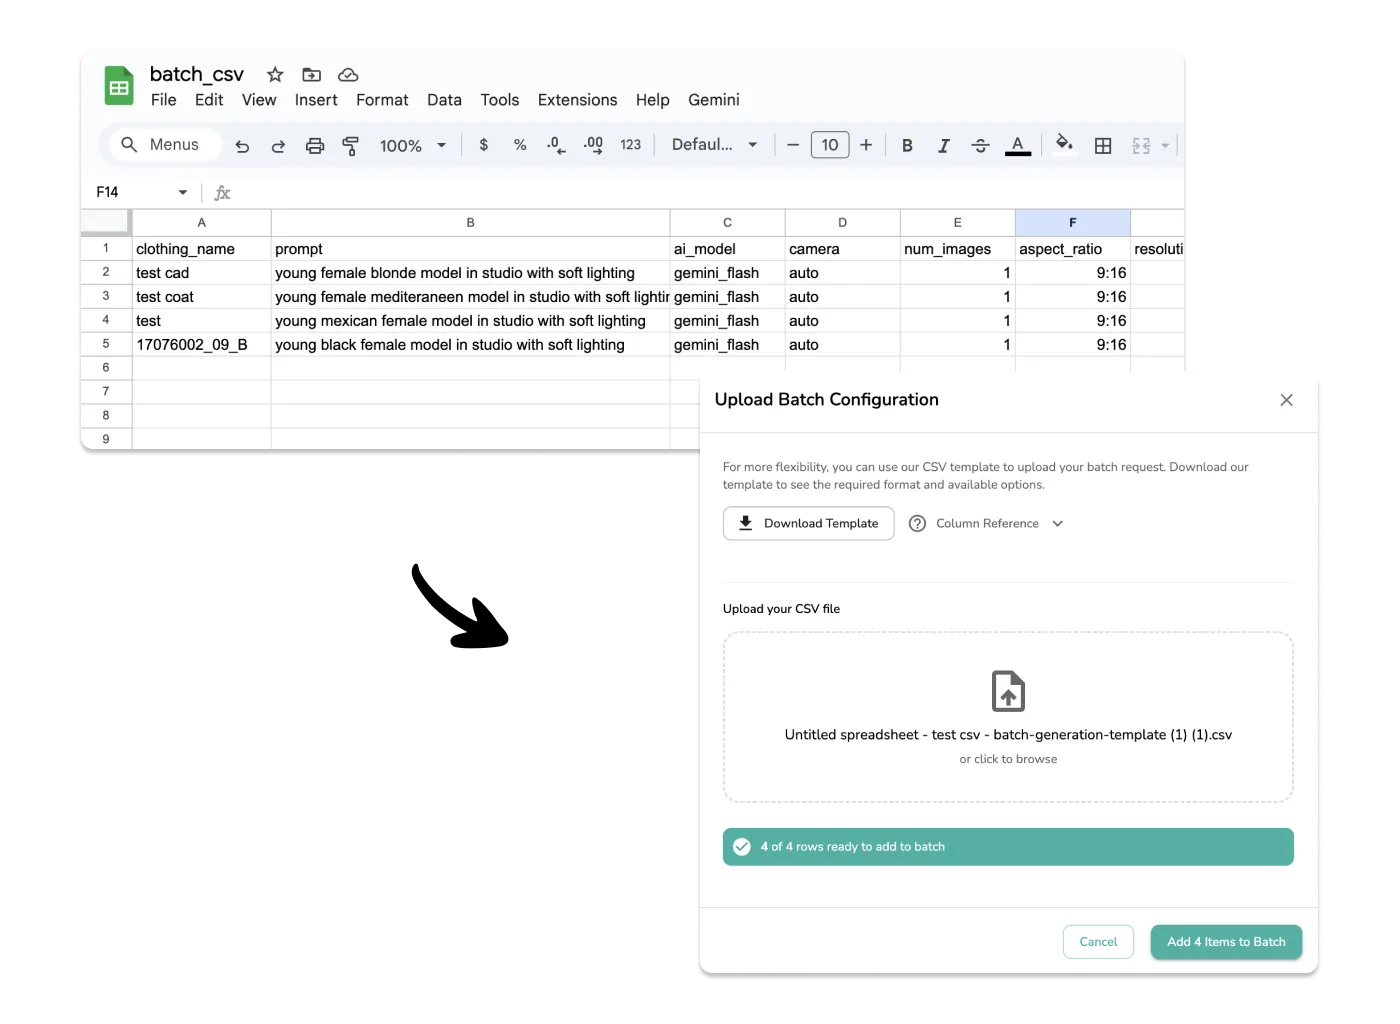Click the Fill color icon

[1064, 145]
